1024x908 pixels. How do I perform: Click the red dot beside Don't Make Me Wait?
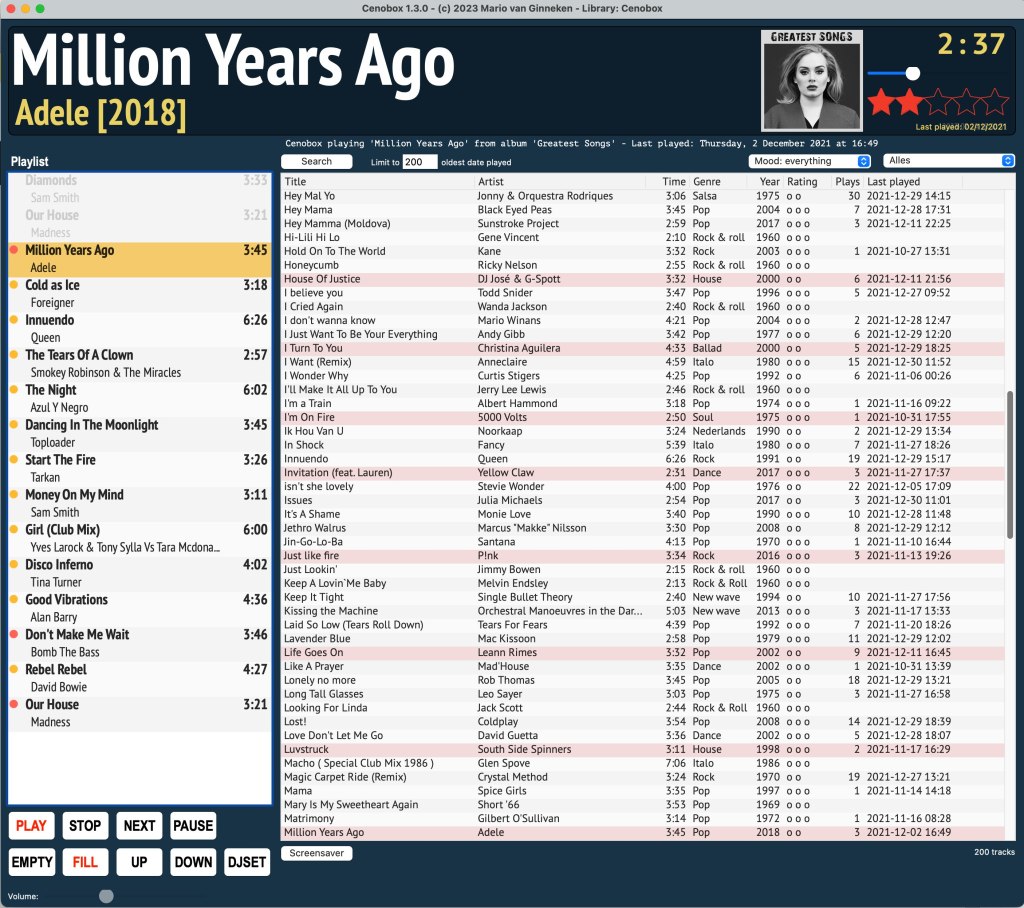tap(14, 635)
